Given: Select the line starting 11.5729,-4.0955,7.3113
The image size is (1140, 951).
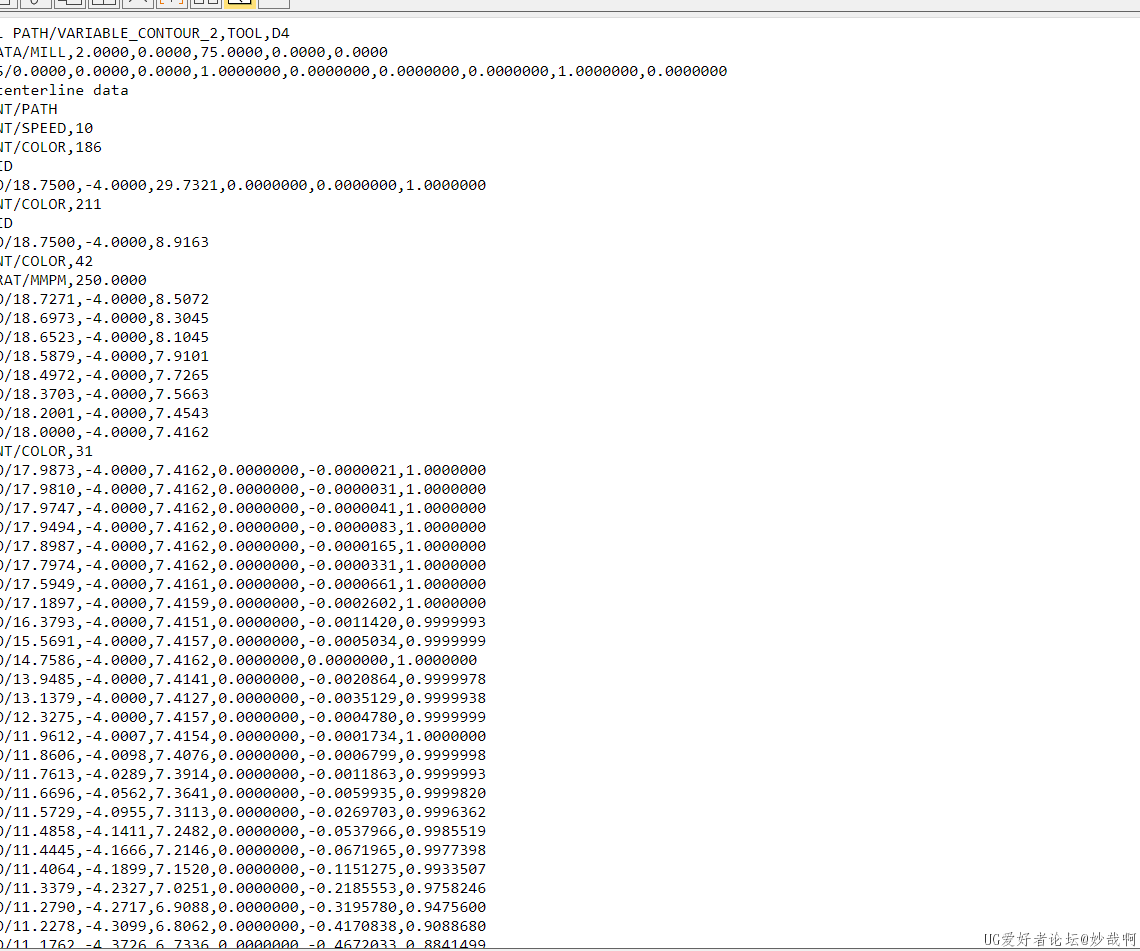Looking at the screenshot, I should coord(243,812).
